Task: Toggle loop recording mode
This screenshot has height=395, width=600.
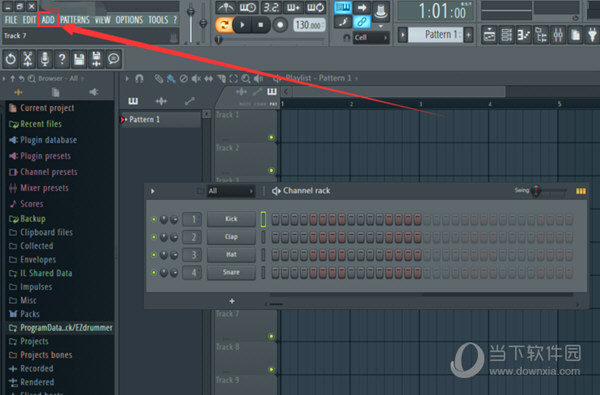Action: (x=316, y=7)
